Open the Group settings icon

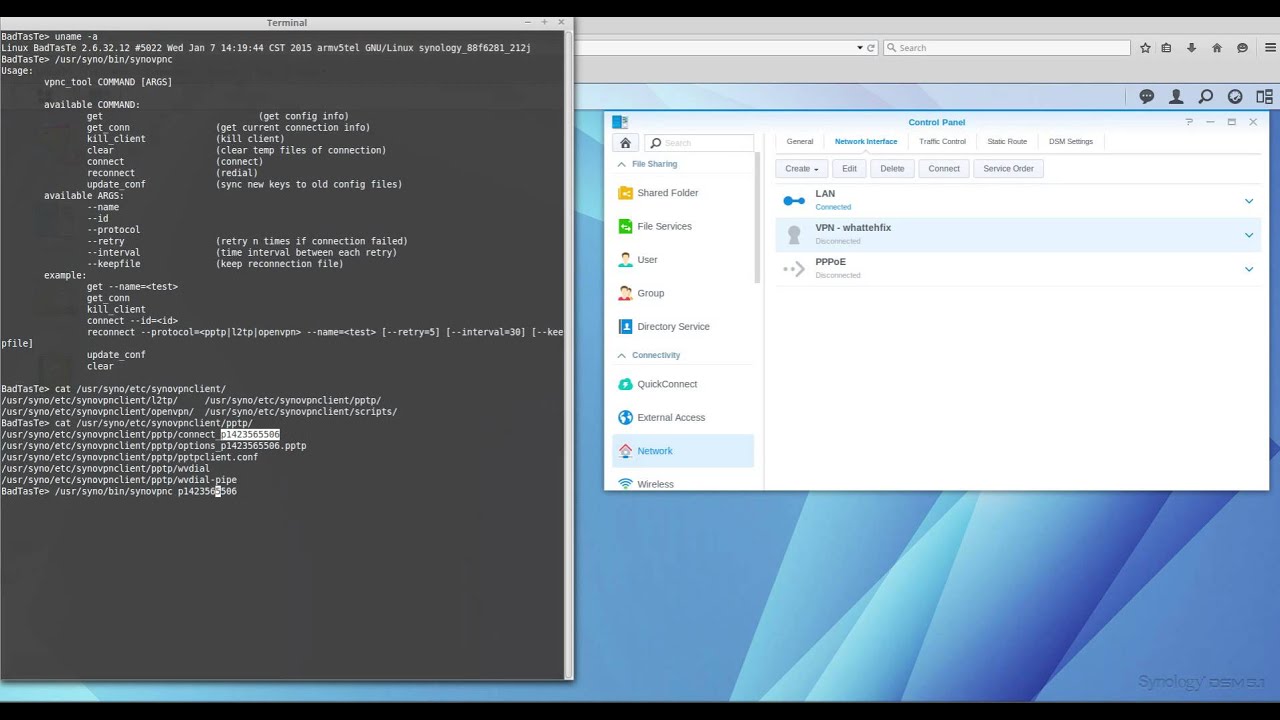[625, 293]
